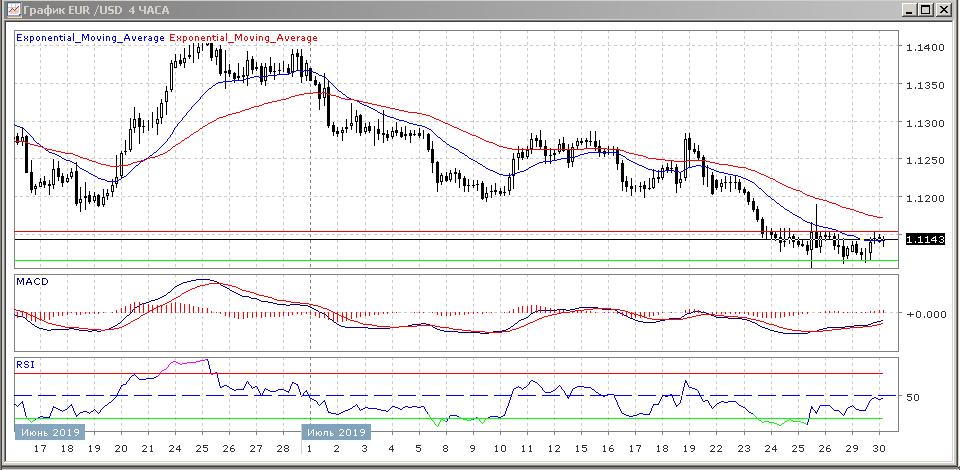This screenshot has height=470, width=960.
Task: Select the RSI indicator label
Action: click(24, 365)
